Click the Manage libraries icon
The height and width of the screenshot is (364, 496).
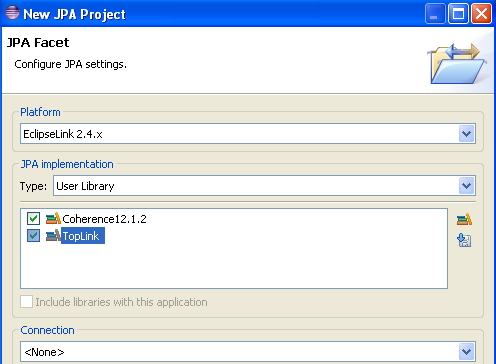tap(464, 219)
